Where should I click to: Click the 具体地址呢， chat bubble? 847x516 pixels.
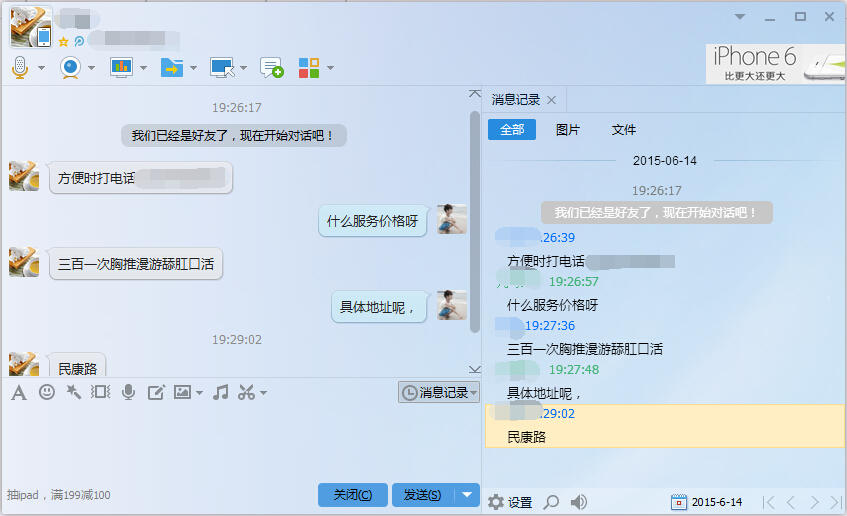[x=379, y=307]
